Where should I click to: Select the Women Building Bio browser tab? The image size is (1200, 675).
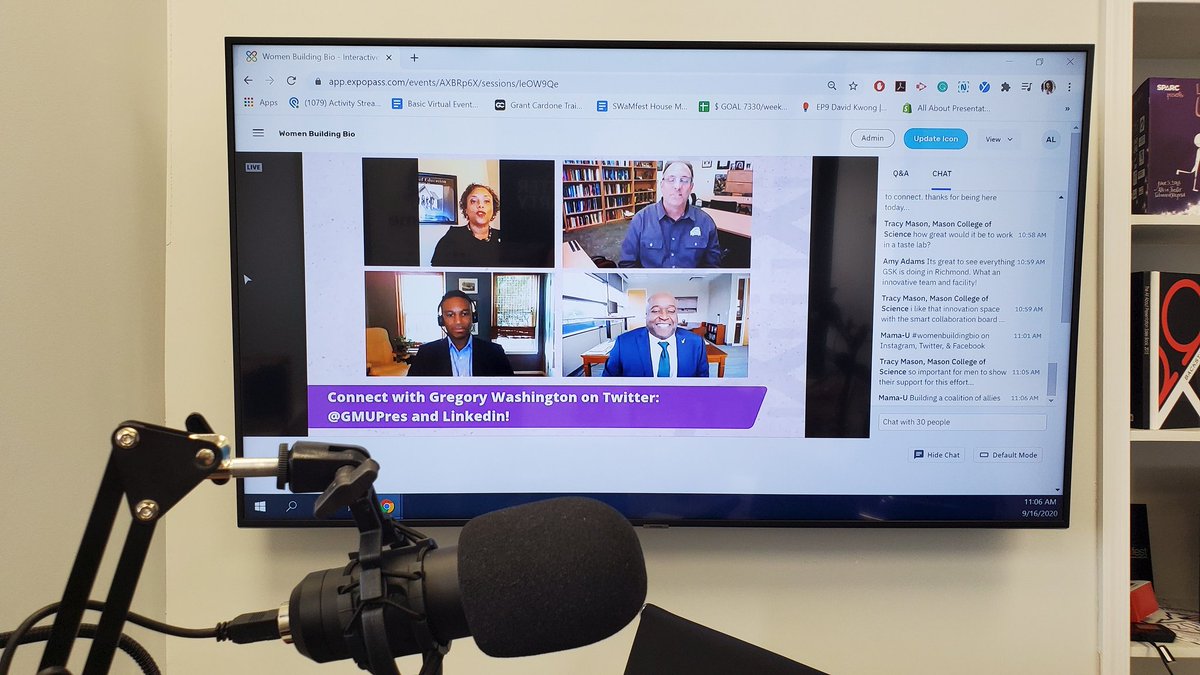pos(318,57)
